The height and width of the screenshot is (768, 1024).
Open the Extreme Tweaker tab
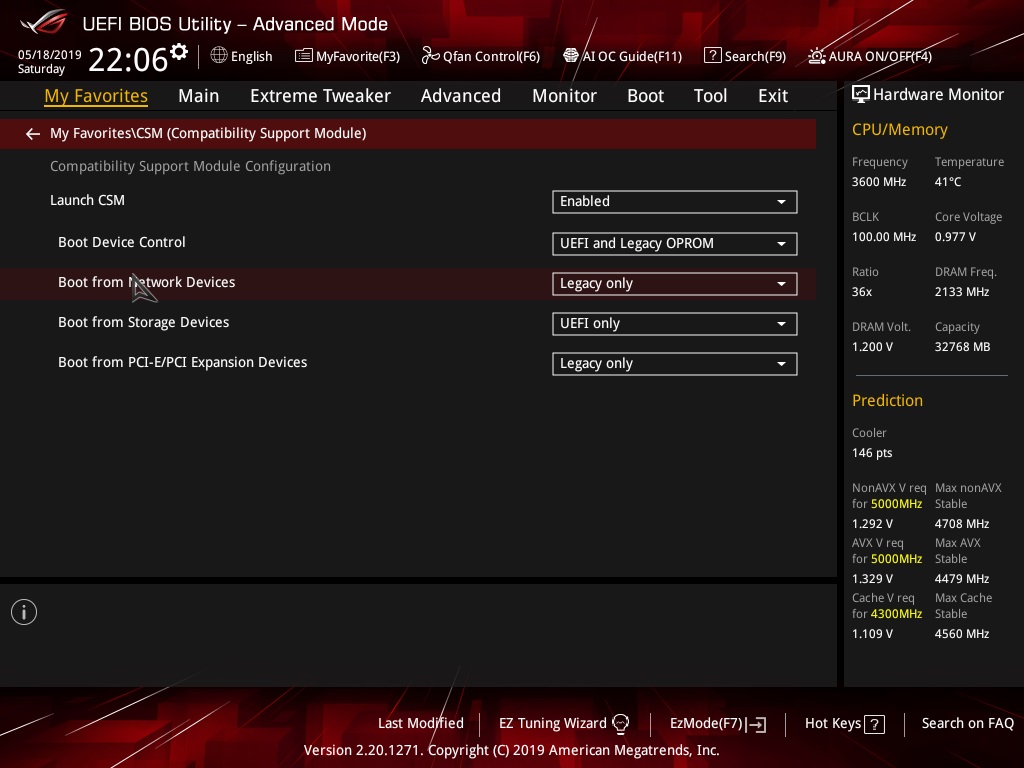320,96
